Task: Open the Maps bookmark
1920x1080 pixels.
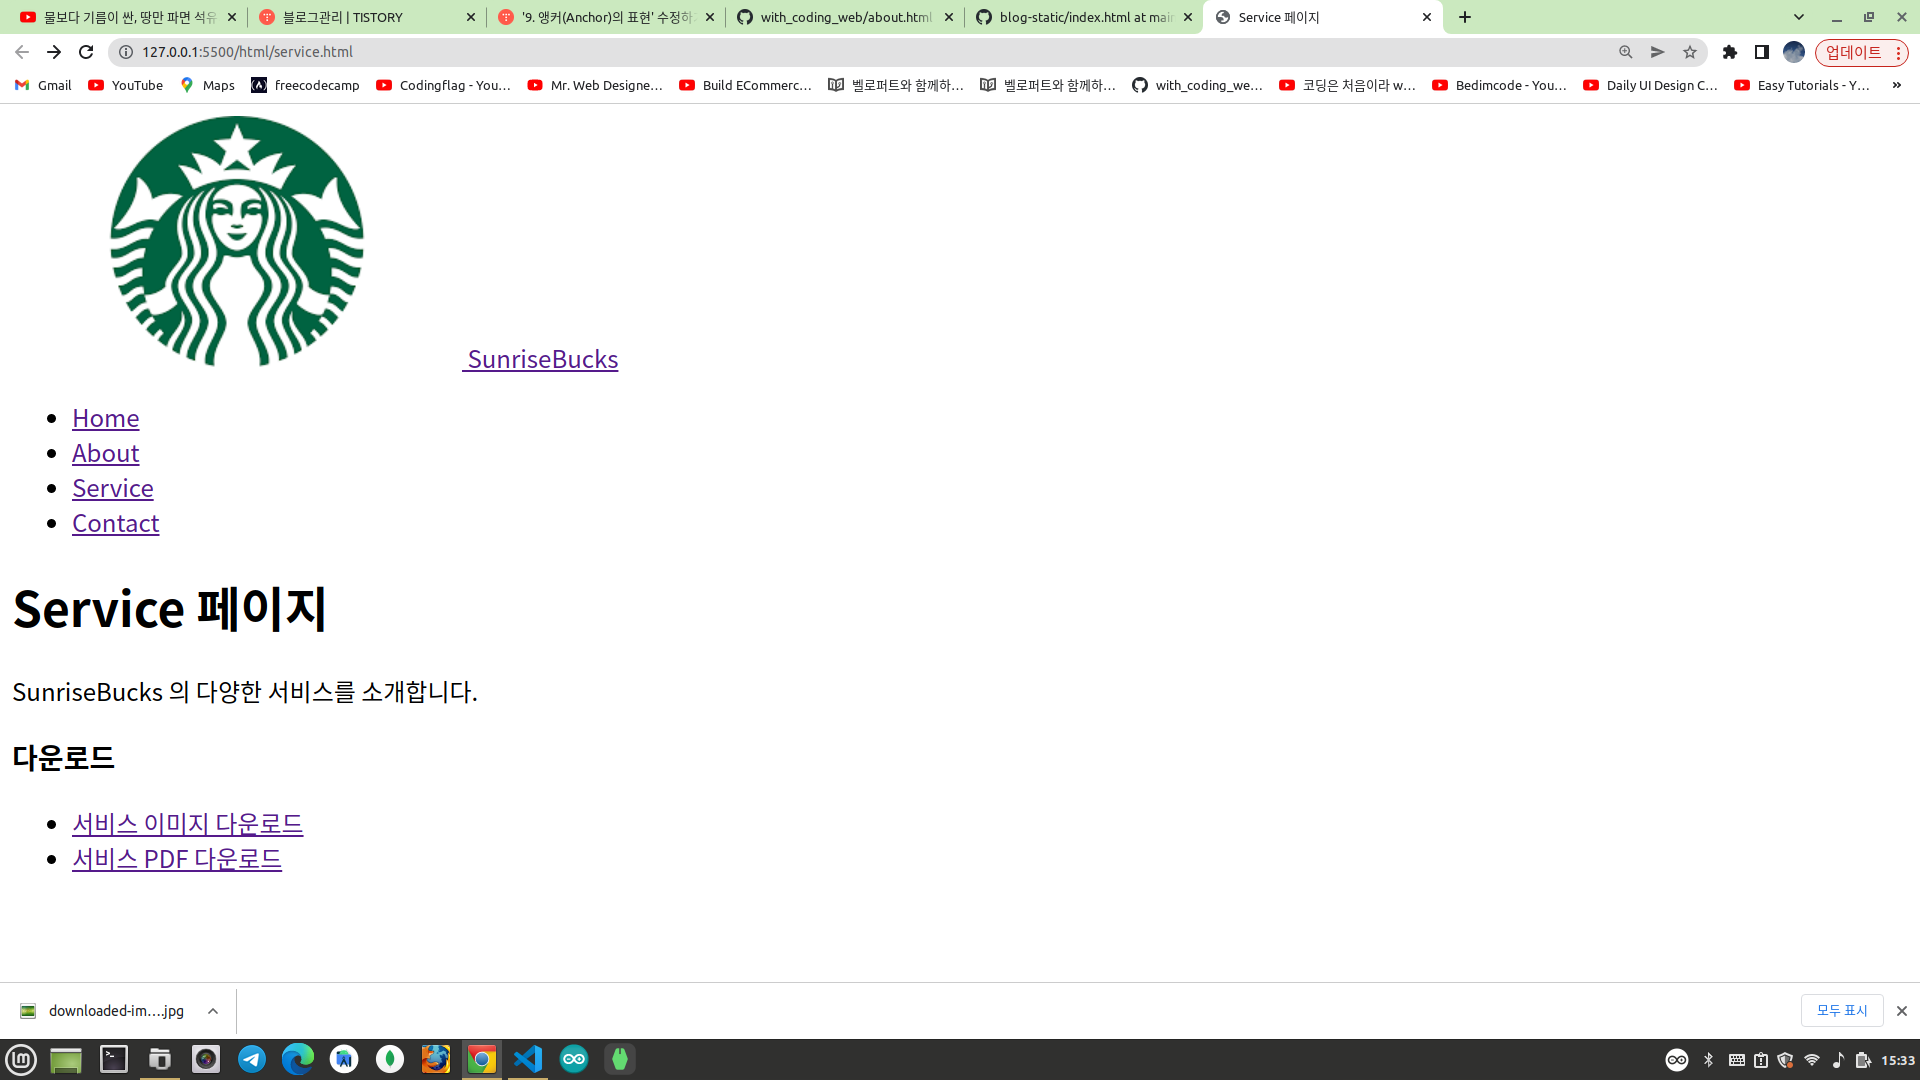Action: point(207,85)
